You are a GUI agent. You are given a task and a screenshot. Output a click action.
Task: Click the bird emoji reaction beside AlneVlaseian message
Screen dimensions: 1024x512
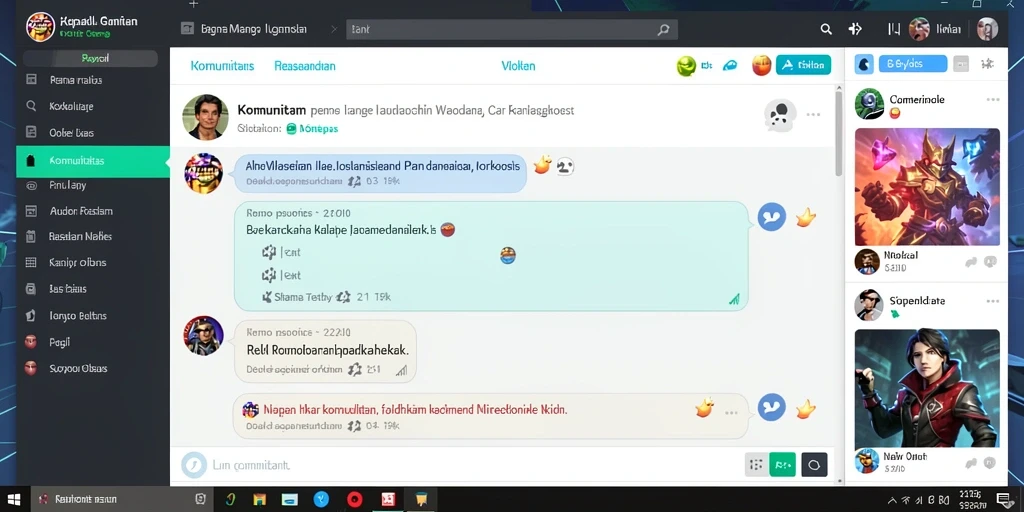542,165
